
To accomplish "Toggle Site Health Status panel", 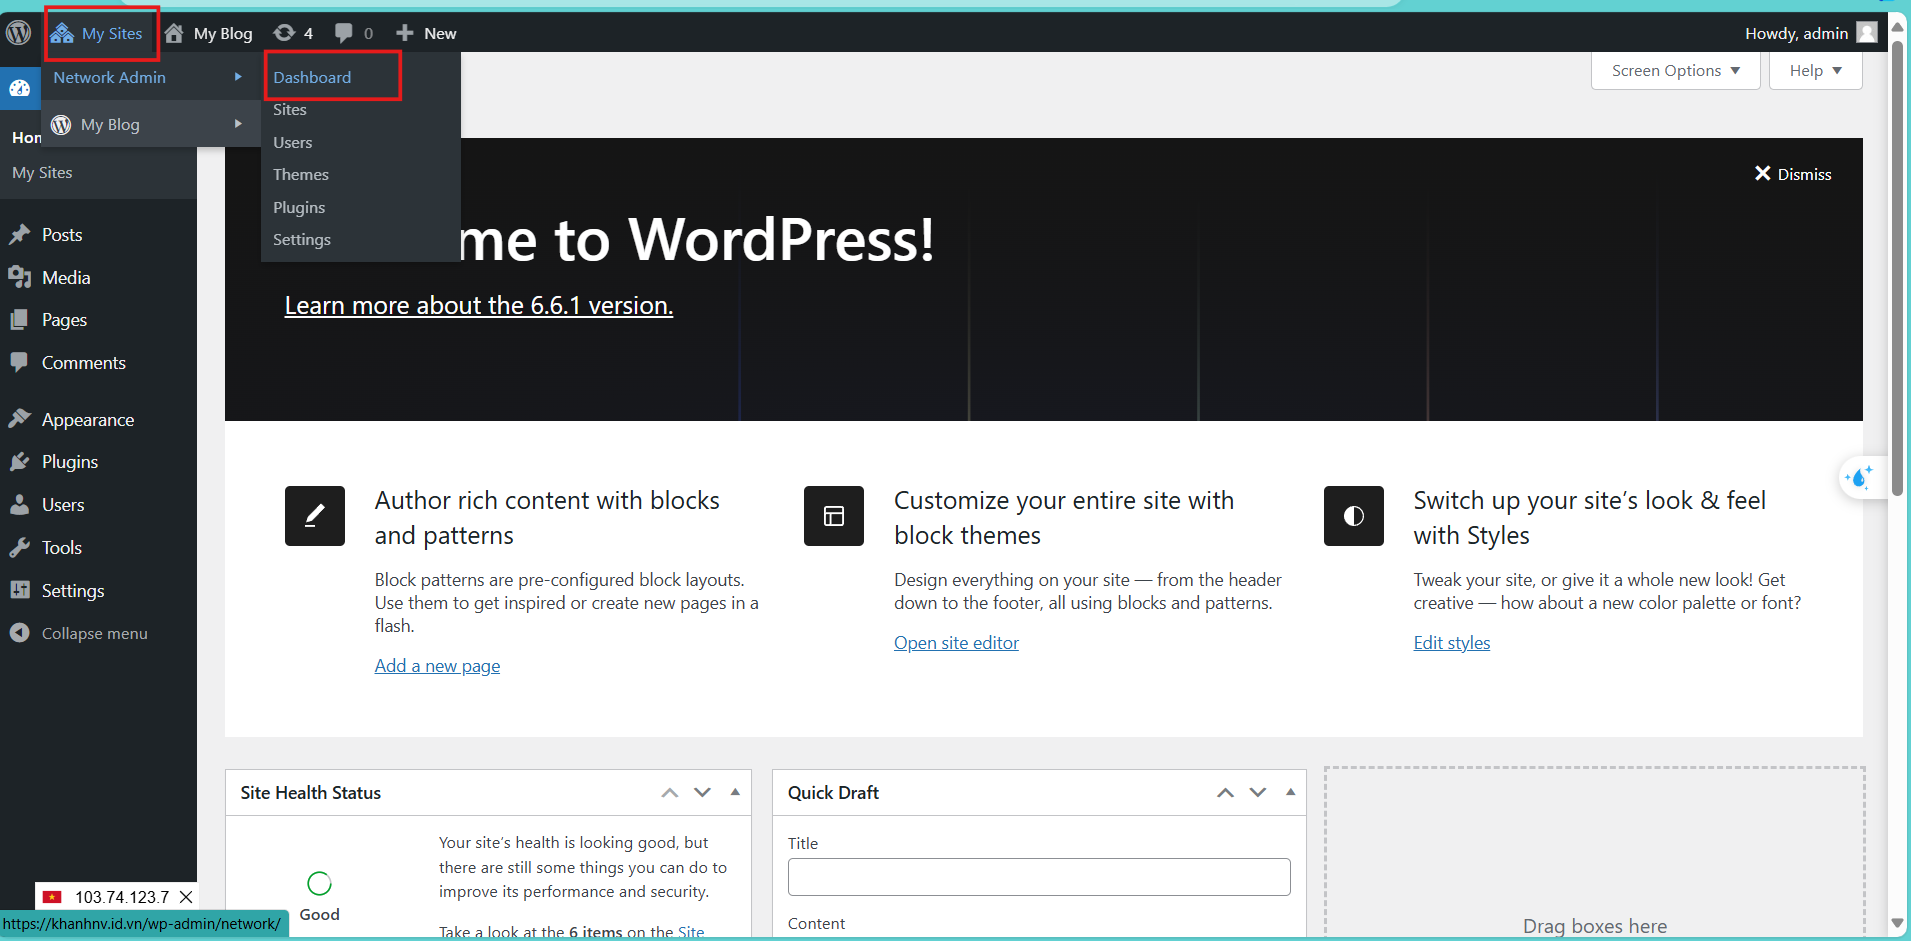I will point(735,792).
